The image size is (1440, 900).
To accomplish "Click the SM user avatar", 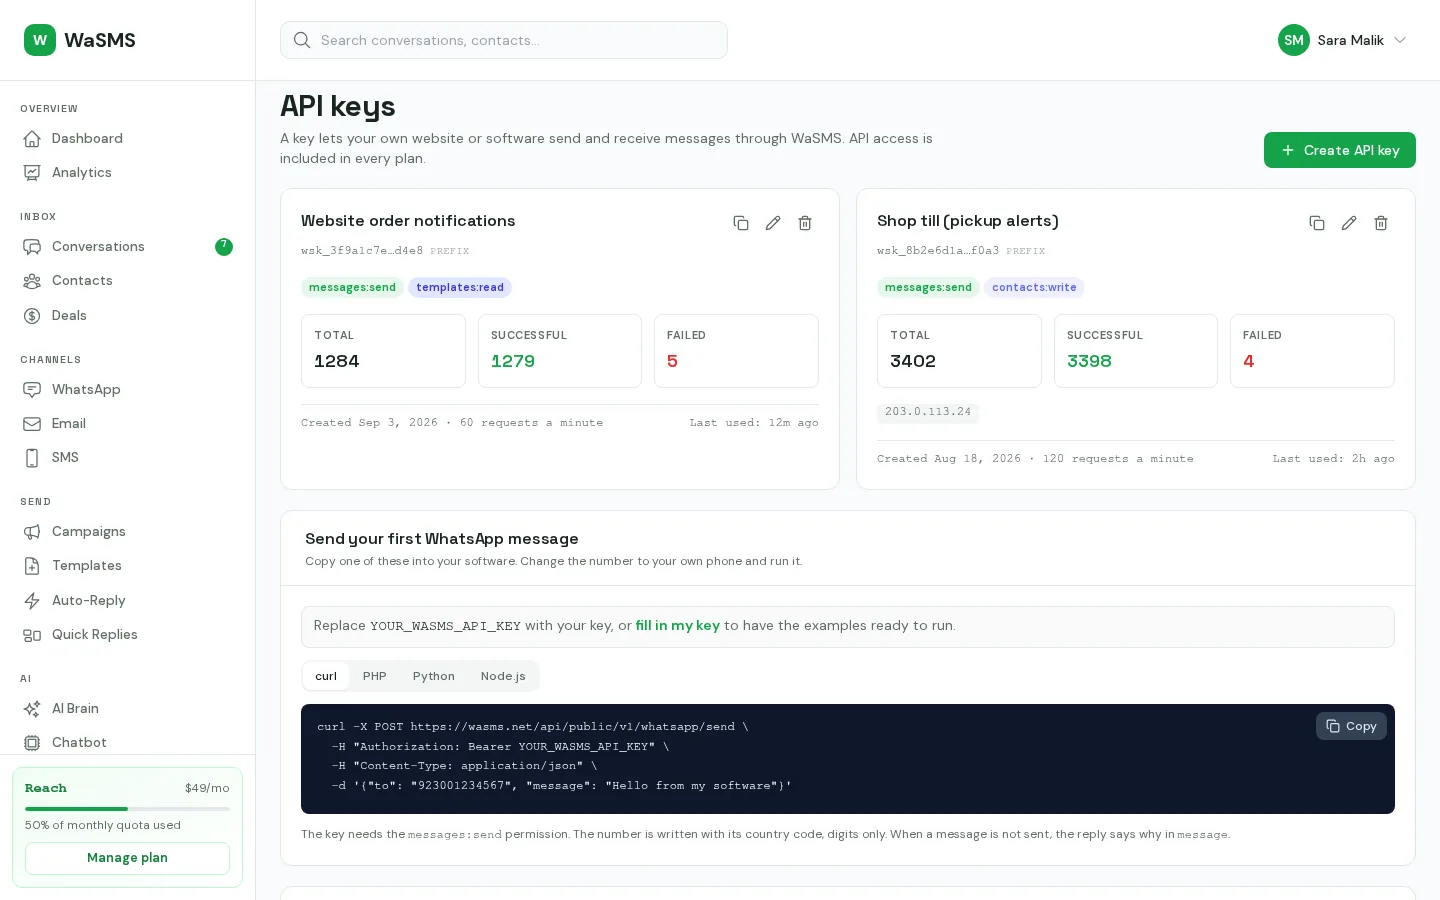I will pos(1294,40).
